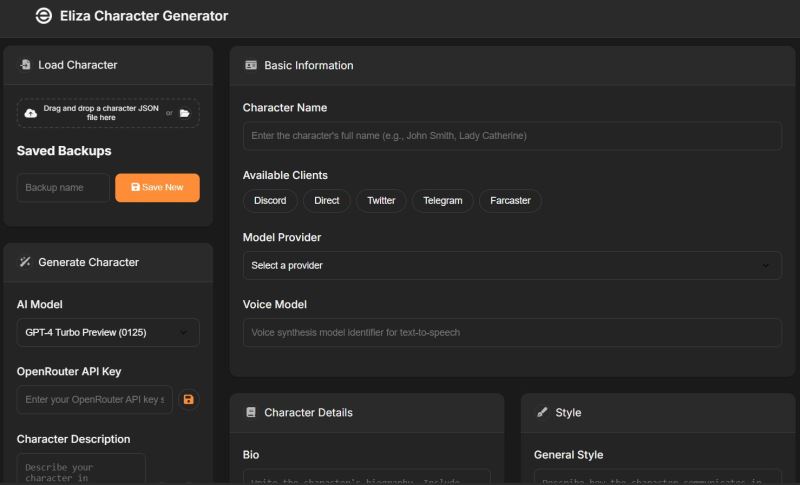
Task: Save the OpenRouter API key with disk icon
Action: pos(188,400)
